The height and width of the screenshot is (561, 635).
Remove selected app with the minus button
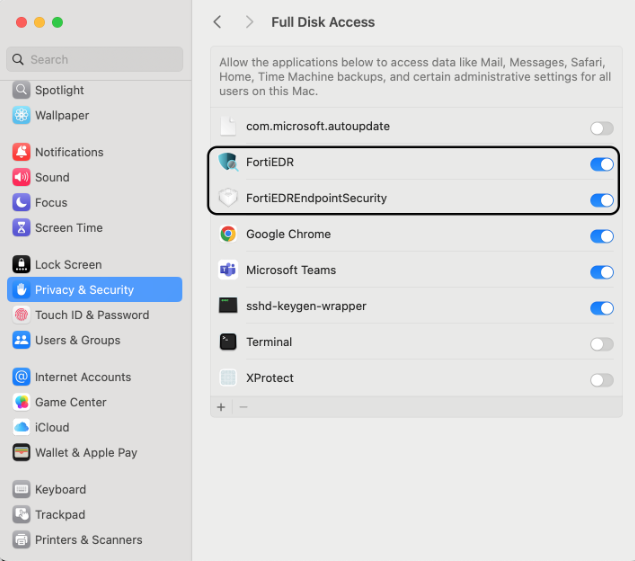(243, 407)
